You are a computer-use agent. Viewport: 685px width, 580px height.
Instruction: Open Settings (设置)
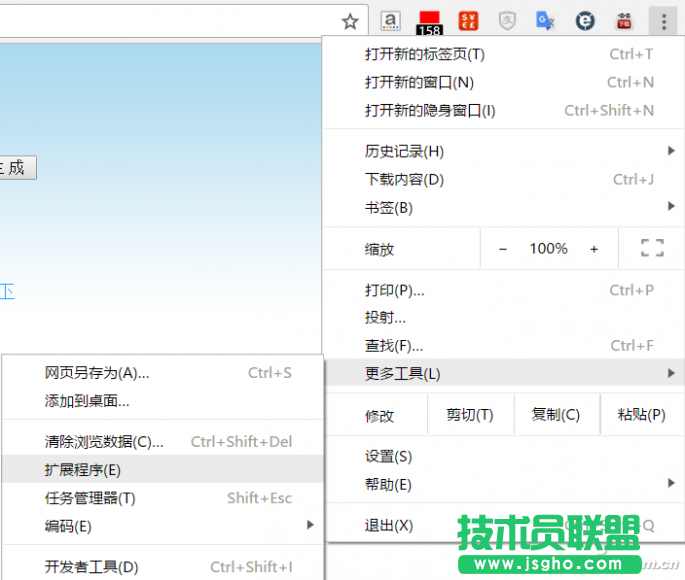coord(503,456)
